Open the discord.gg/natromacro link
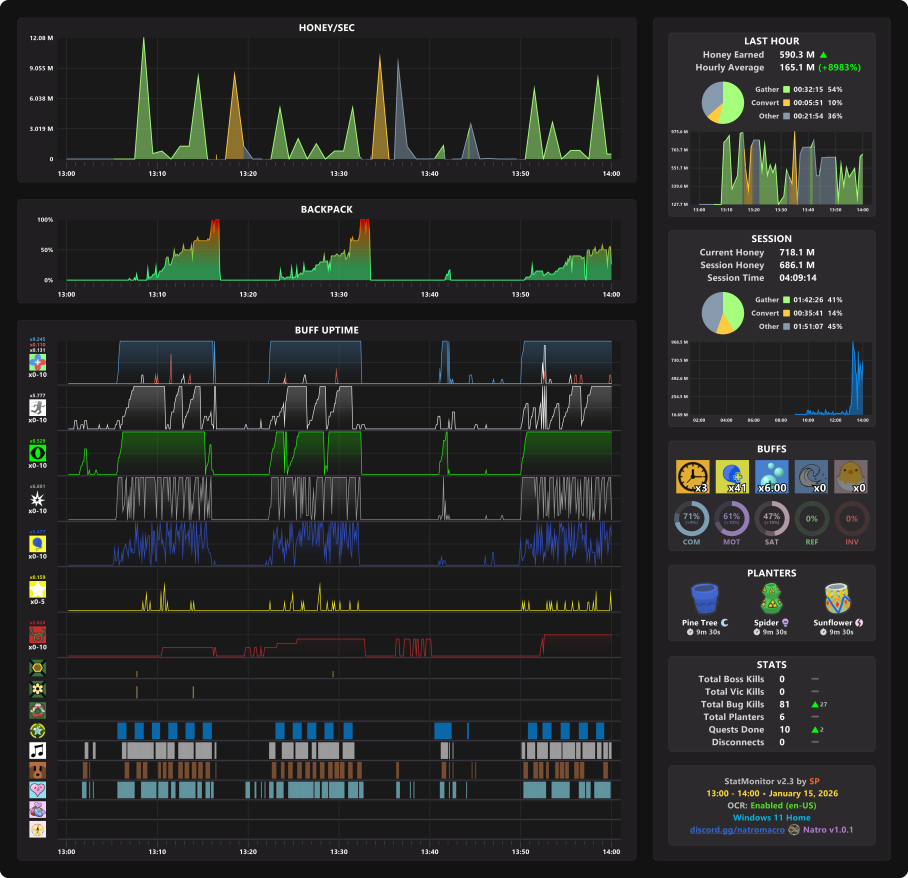 coord(737,829)
